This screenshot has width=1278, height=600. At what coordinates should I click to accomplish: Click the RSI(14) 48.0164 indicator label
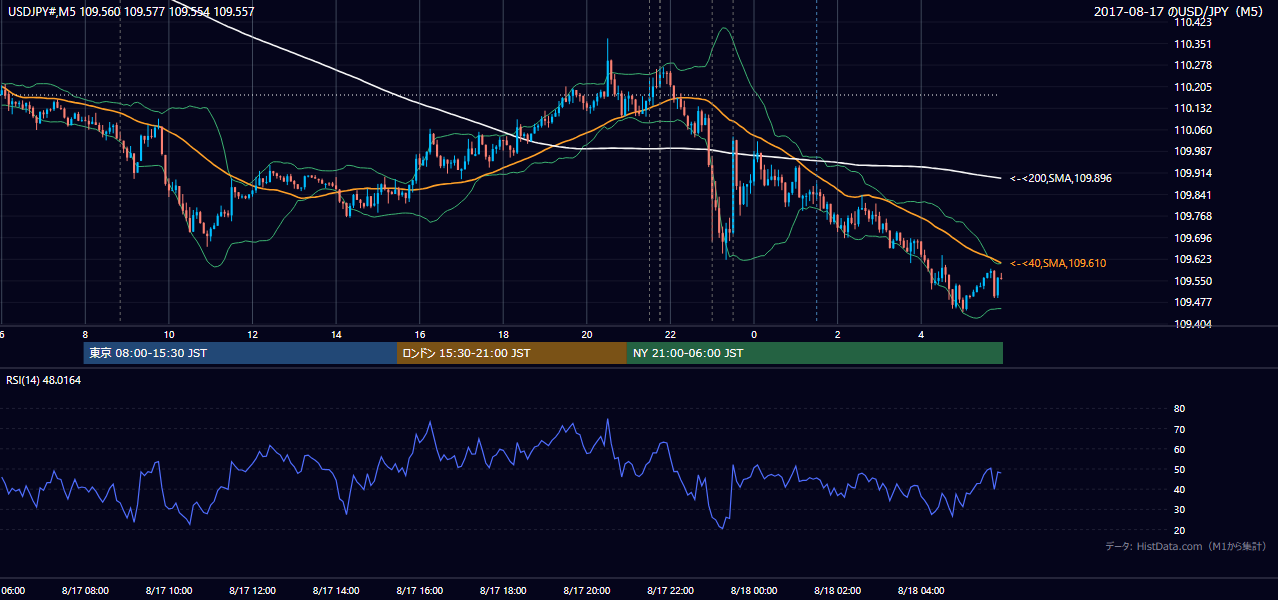44,380
